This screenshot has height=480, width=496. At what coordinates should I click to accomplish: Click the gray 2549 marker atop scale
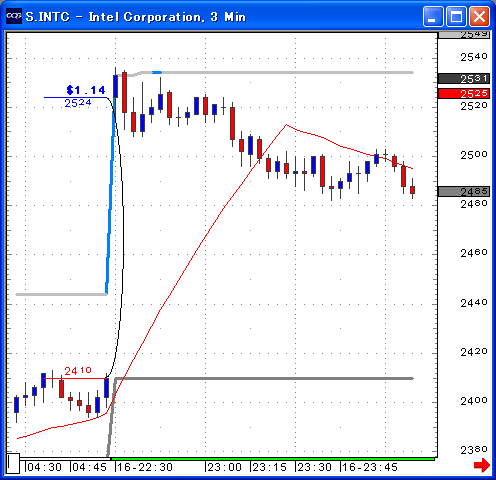(x=464, y=34)
